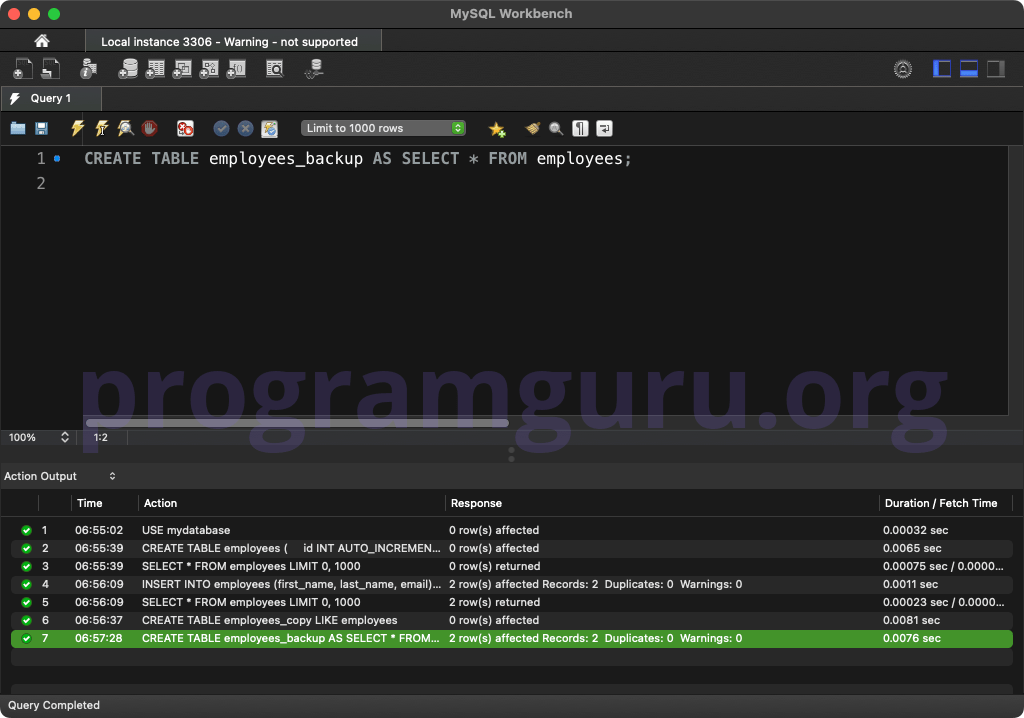Create a new table icon

coord(155,69)
